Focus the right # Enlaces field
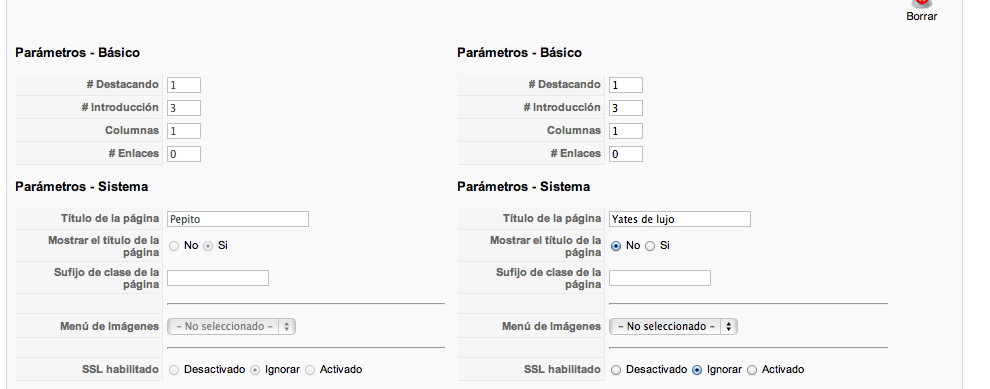Screen dimensions: 990x389 (x=626, y=154)
